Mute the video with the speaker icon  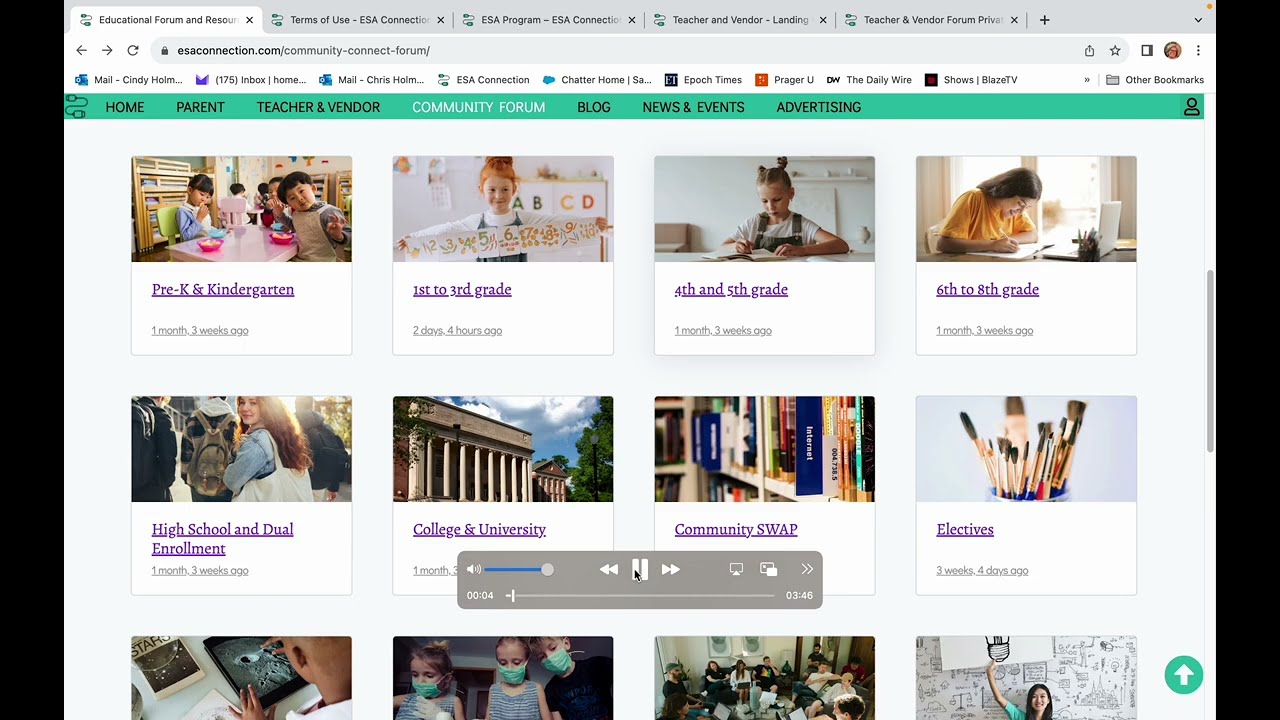click(x=474, y=569)
